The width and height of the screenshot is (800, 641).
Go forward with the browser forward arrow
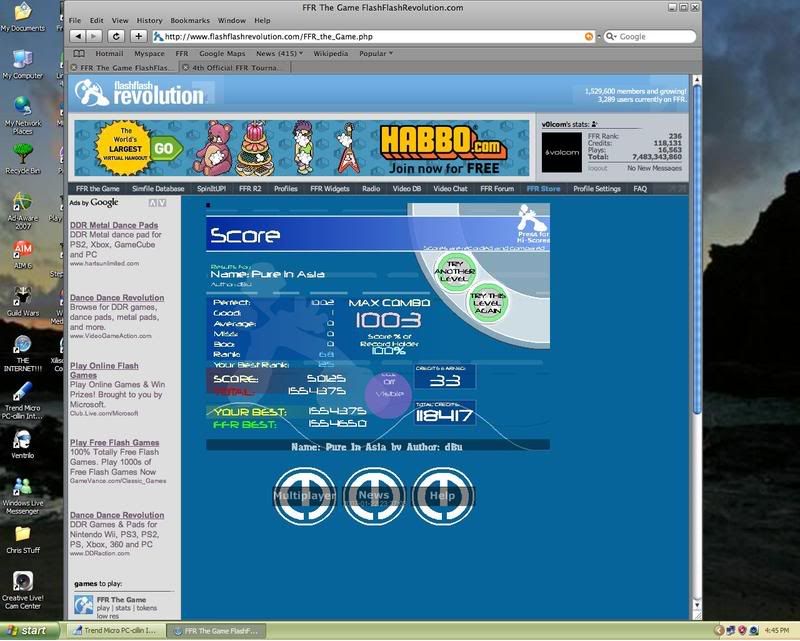[x=94, y=36]
